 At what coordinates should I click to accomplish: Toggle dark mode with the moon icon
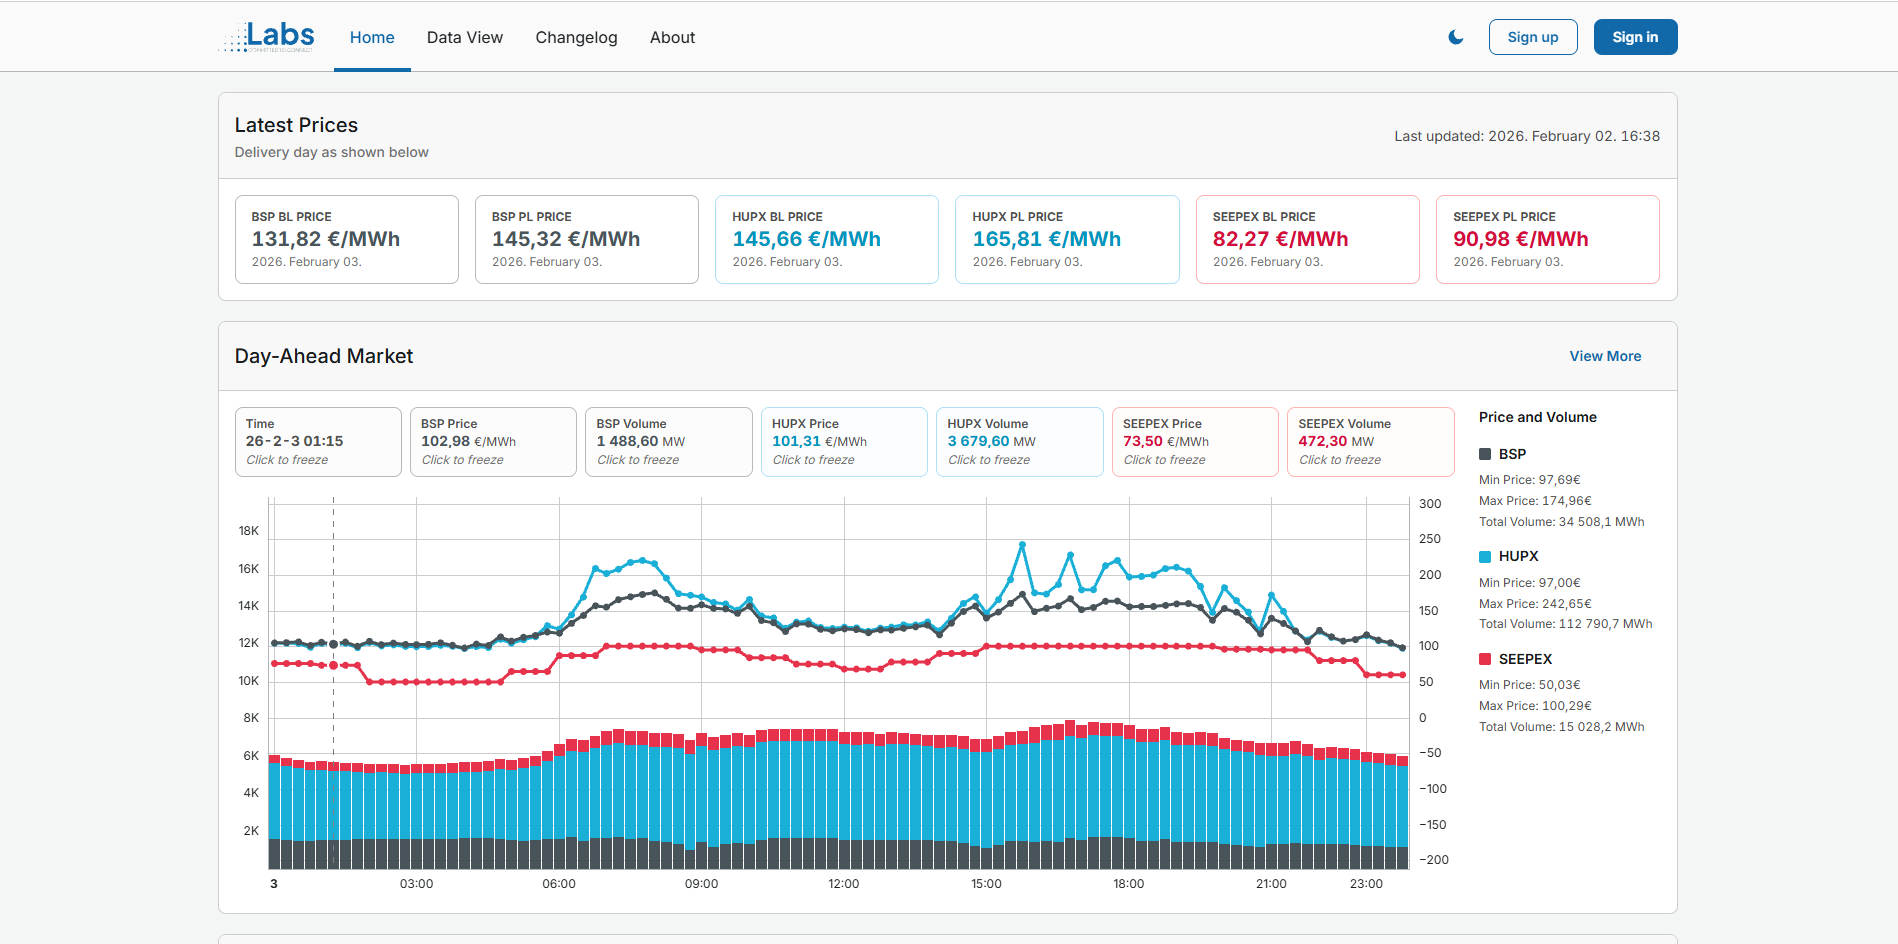tap(1455, 37)
